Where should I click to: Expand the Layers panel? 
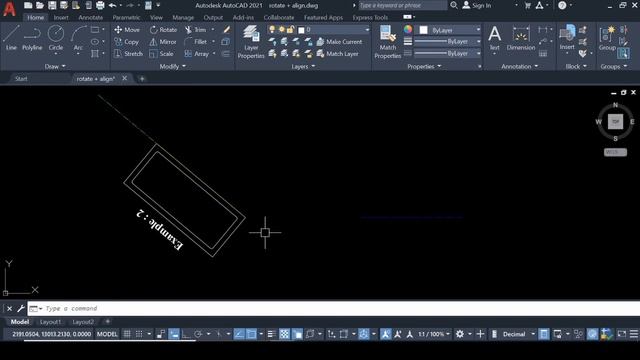303,66
